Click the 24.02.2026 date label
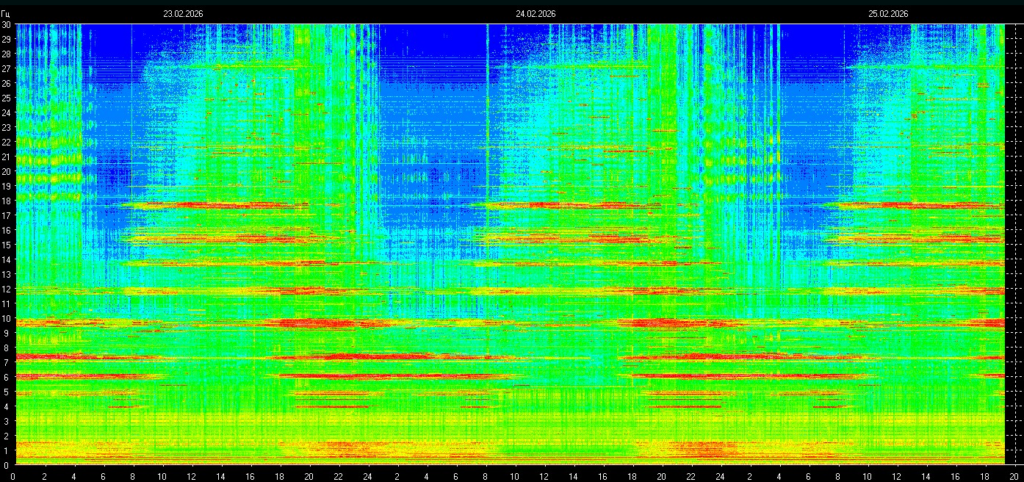This screenshot has width=1024, height=482. point(535,14)
